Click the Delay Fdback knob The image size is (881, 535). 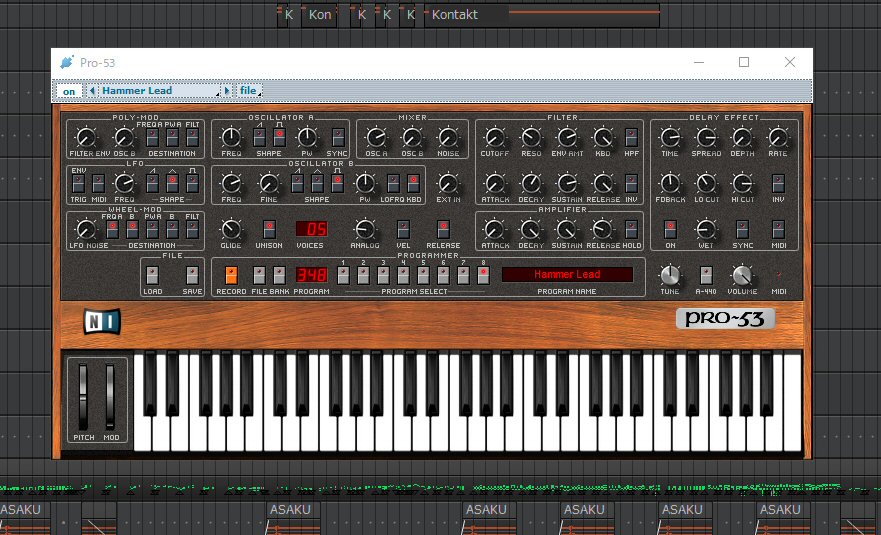[x=670, y=184]
